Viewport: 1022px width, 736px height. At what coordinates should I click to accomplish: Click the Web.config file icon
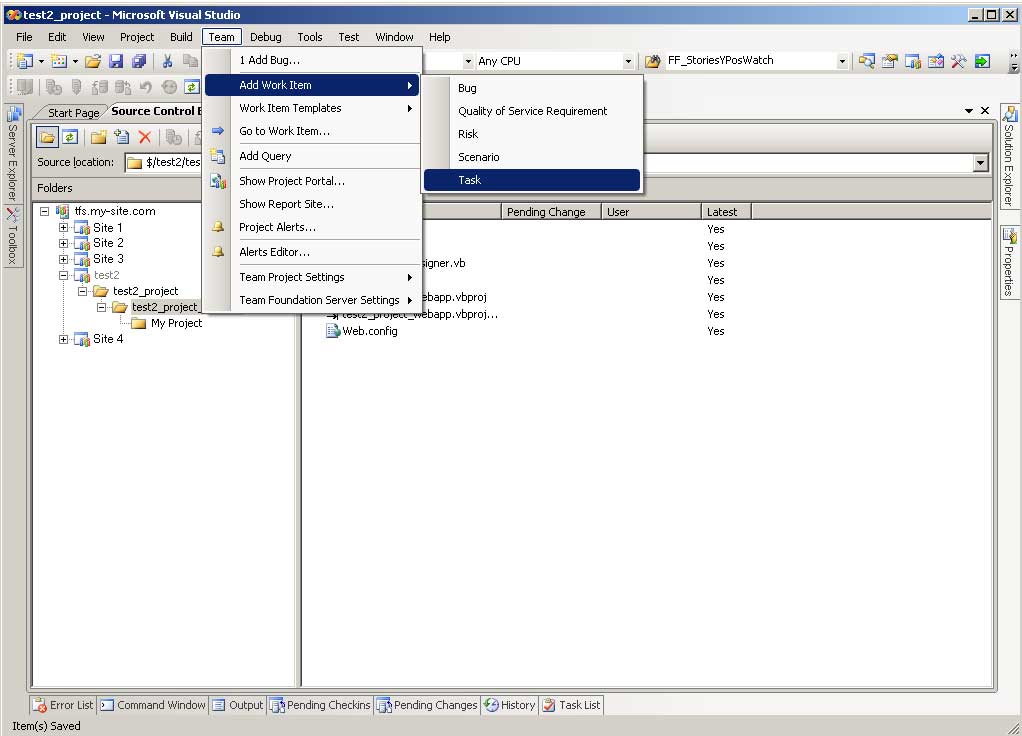tap(333, 331)
